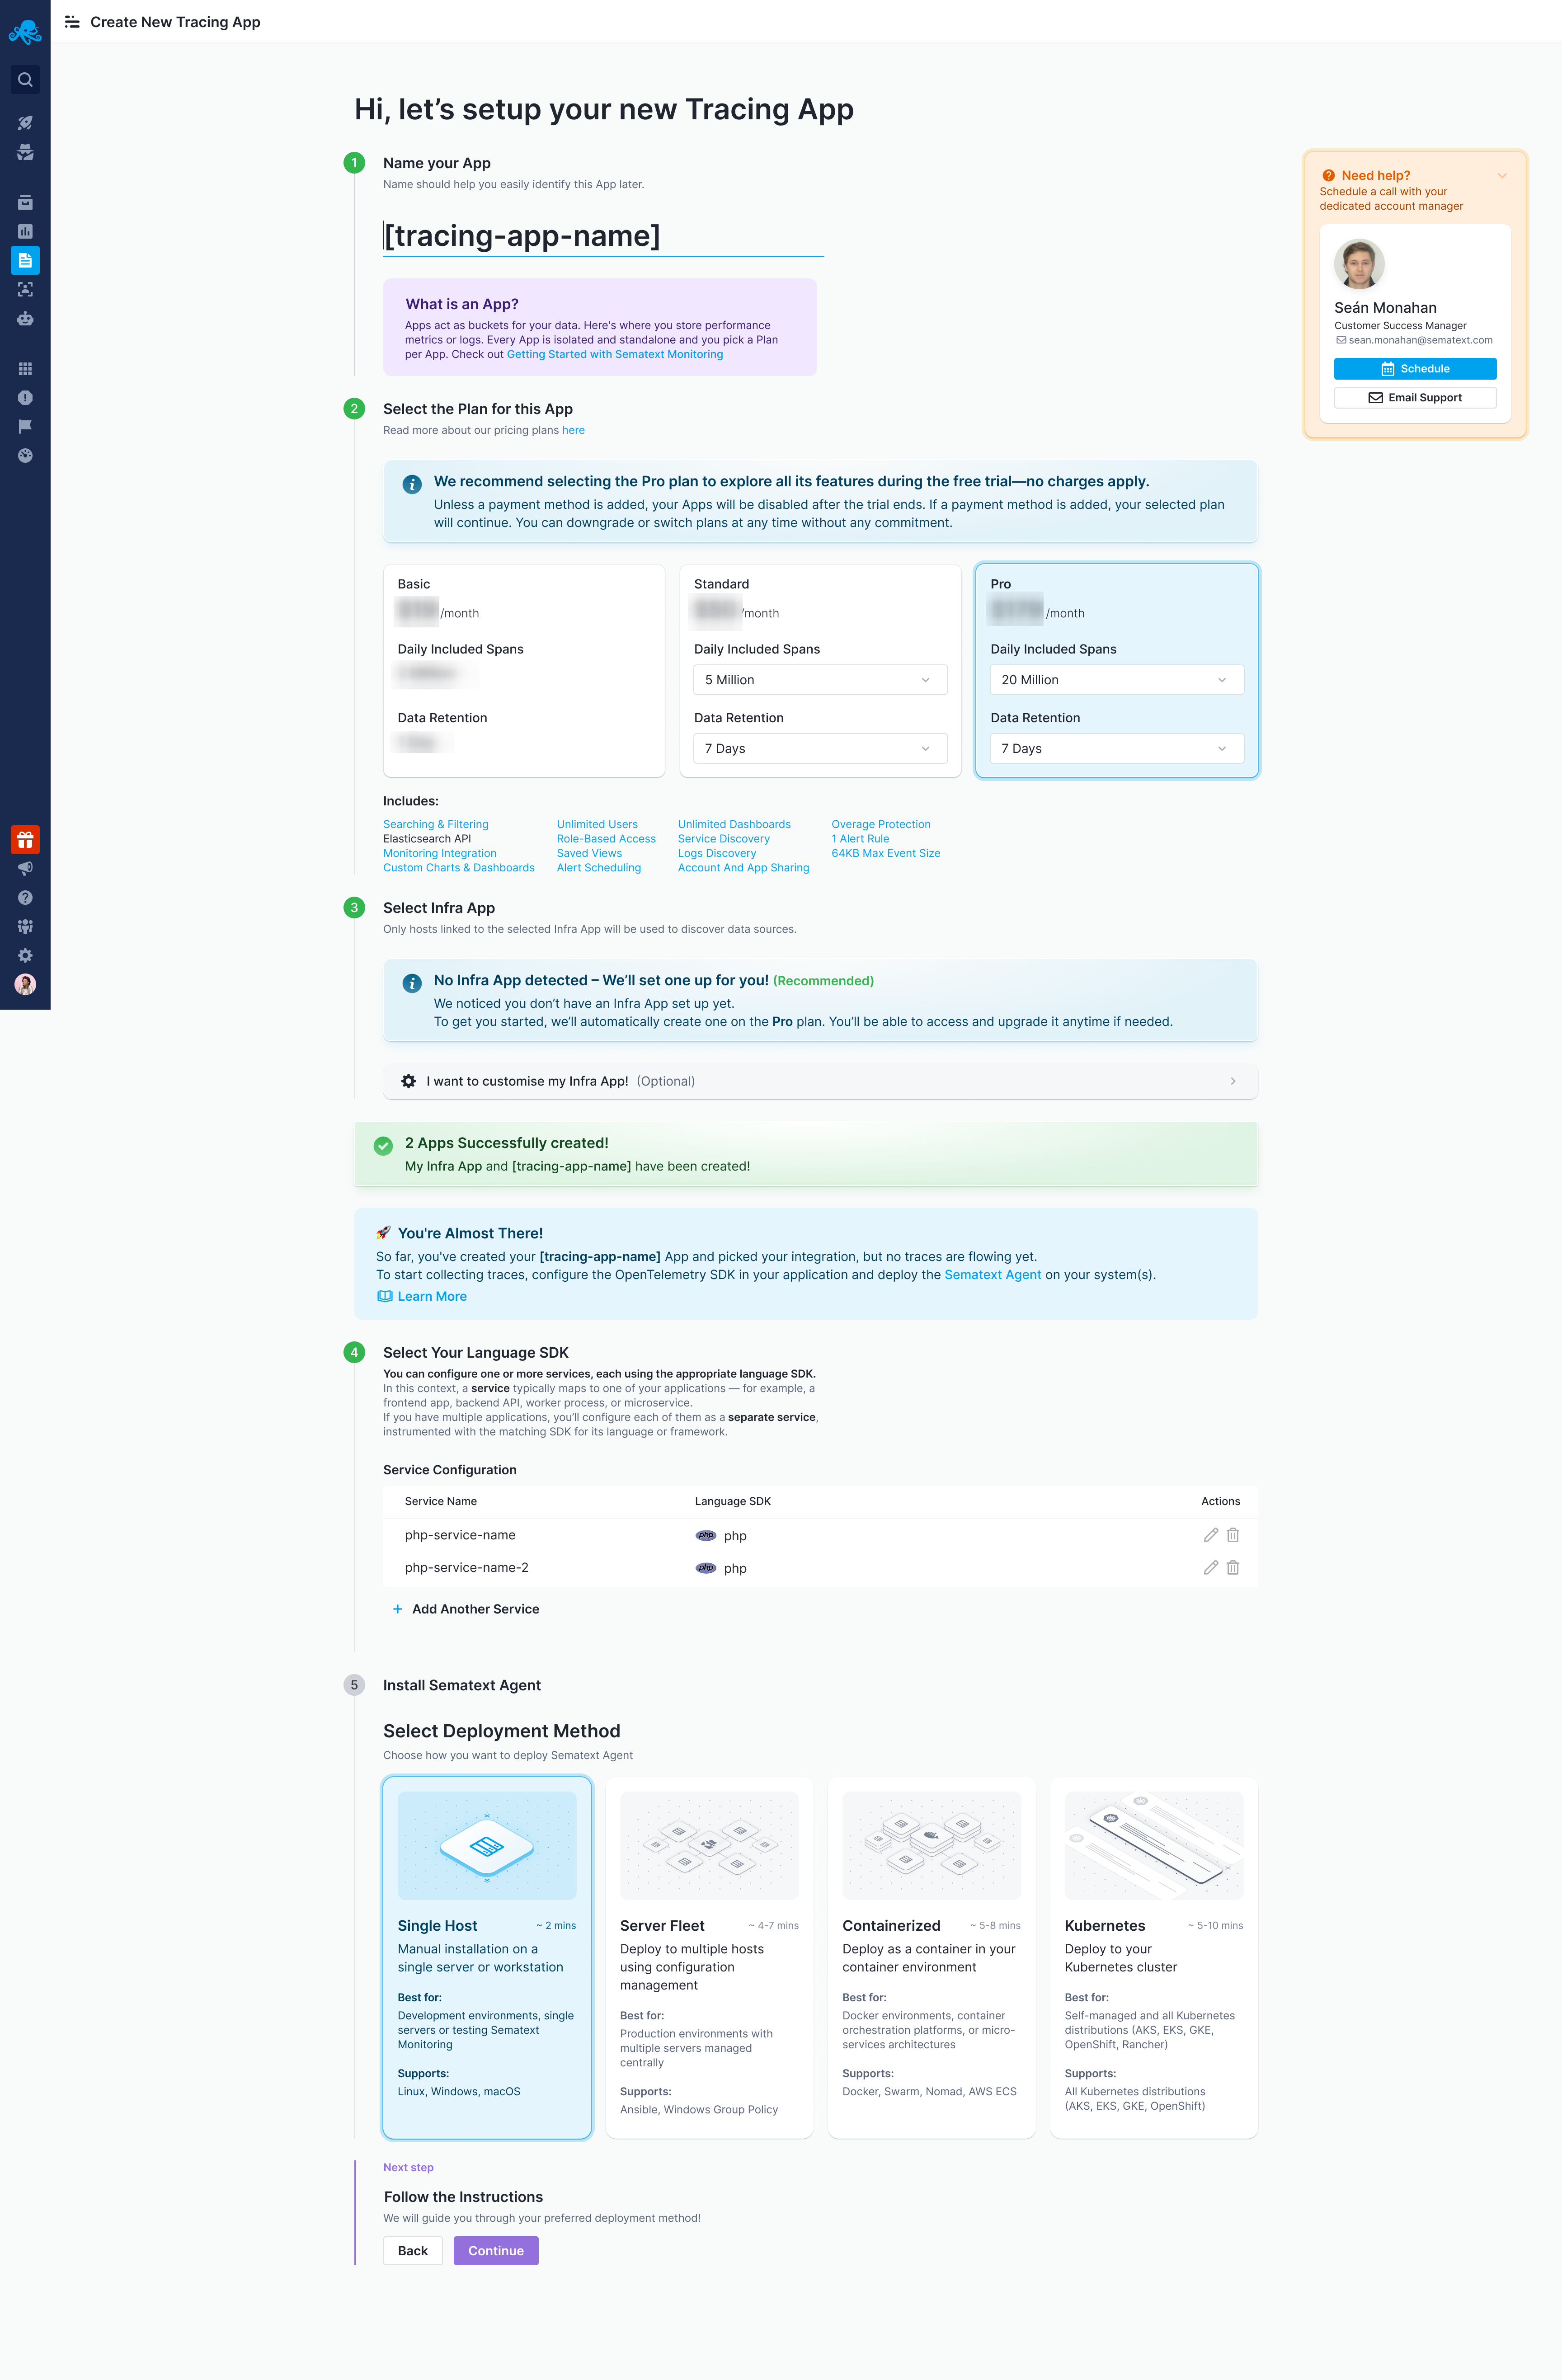Open the sidebar search icon
This screenshot has height=2380, width=1562.
pos(25,80)
